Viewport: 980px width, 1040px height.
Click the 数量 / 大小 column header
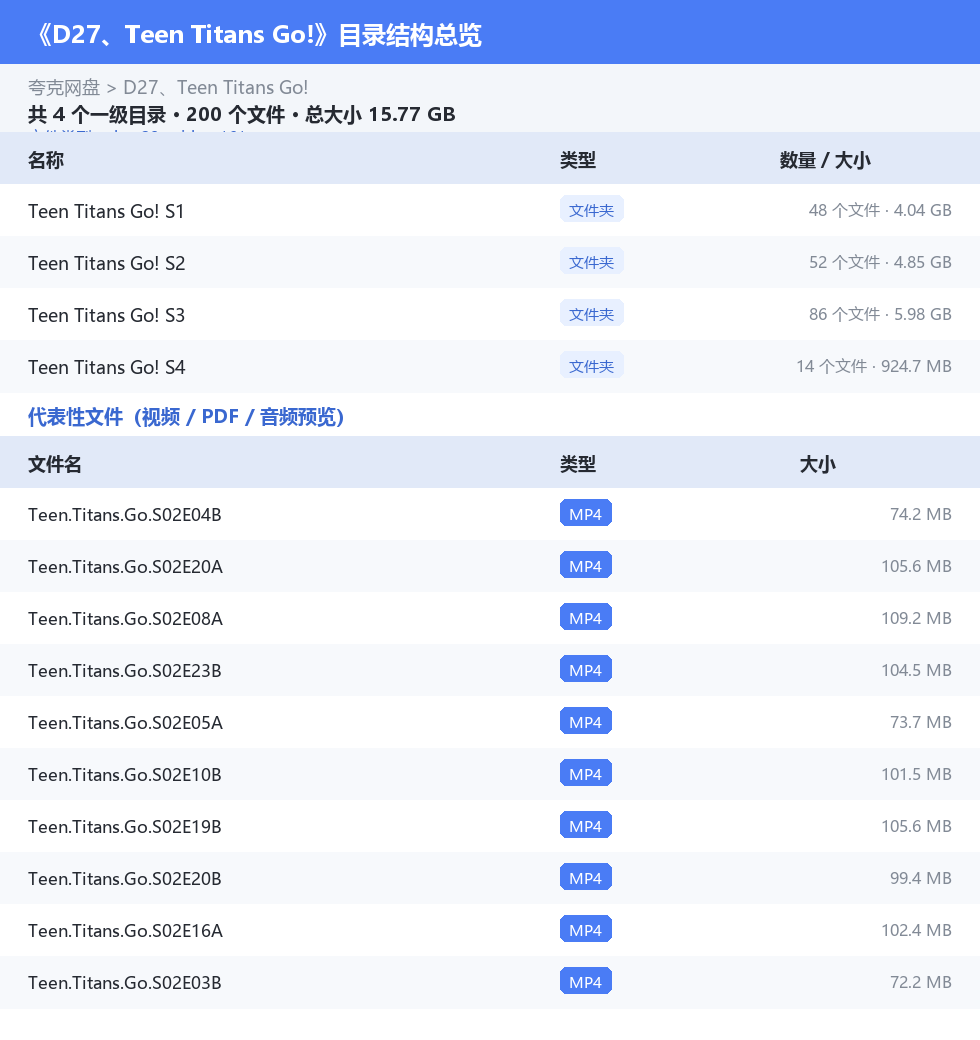click(x=825, y=160)
